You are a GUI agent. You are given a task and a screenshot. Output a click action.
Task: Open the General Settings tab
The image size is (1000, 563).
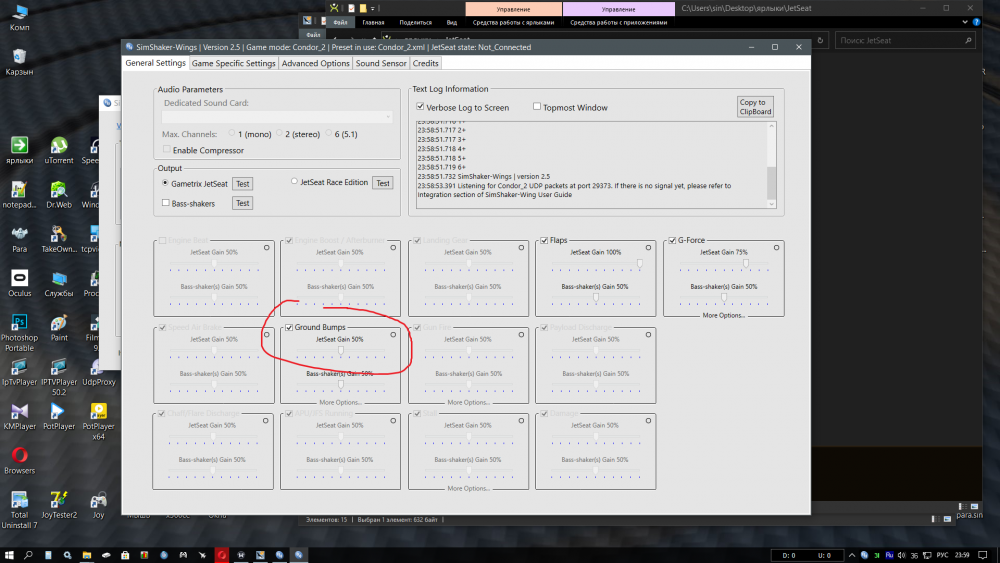(155, 63)
